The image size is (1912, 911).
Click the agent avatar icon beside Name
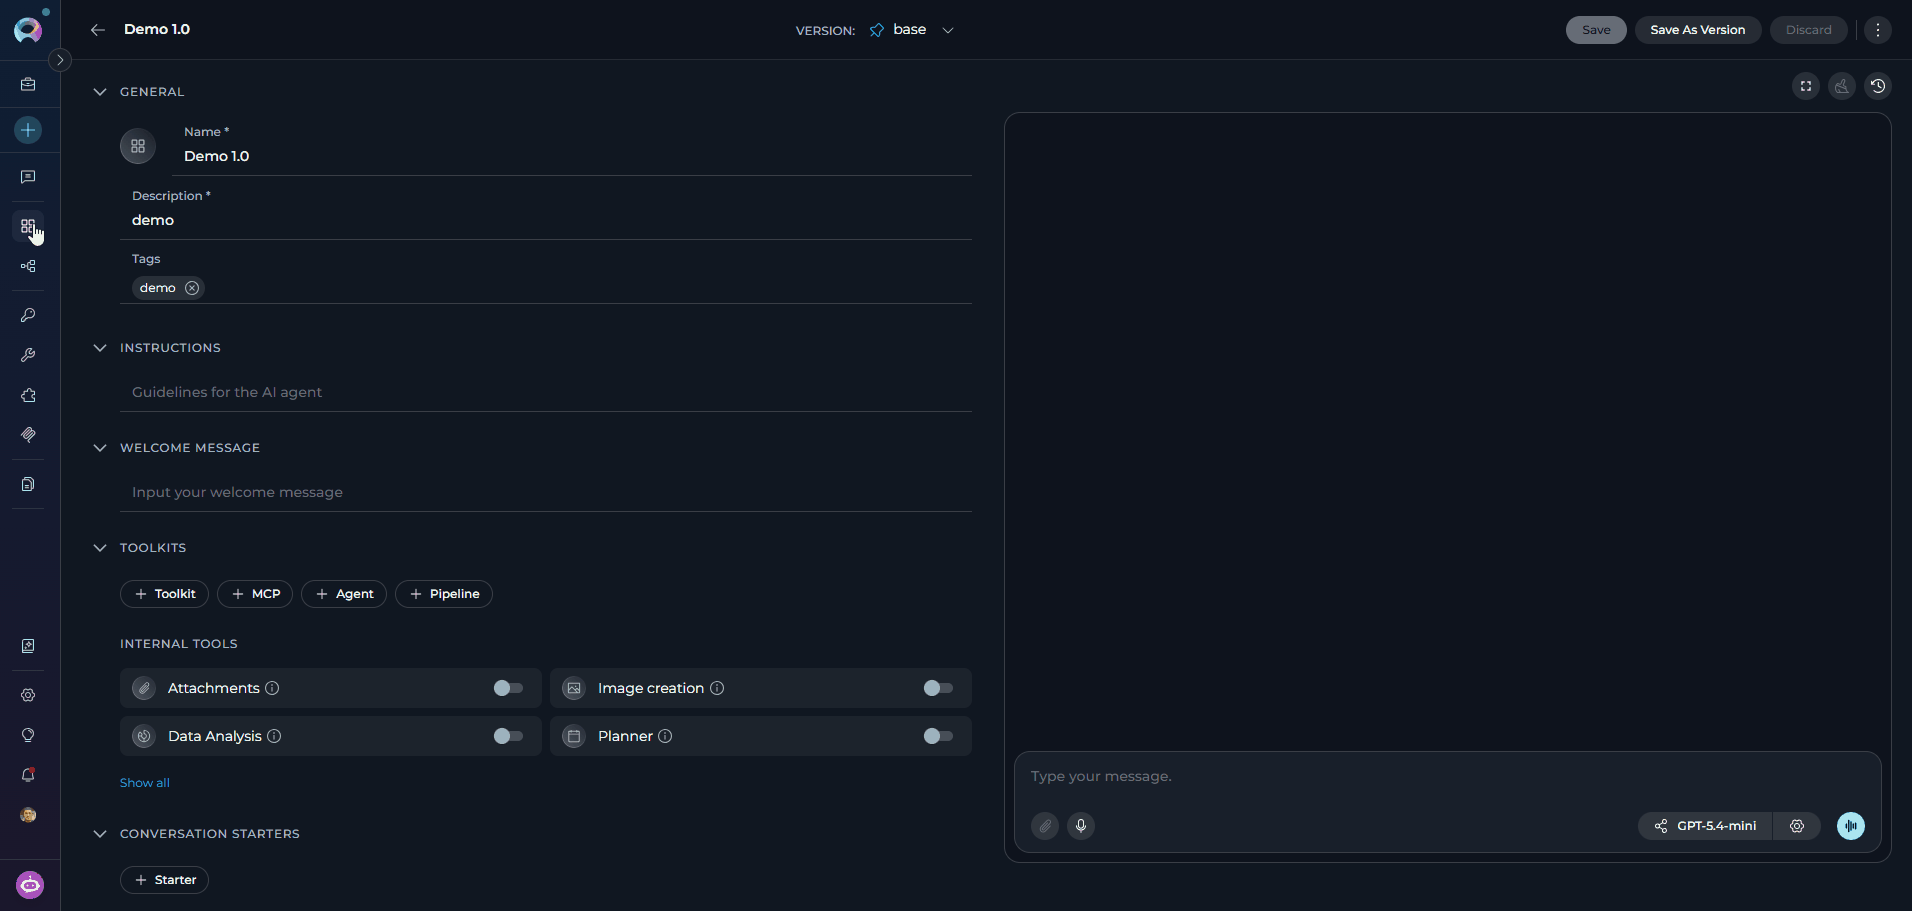pyautogui.click(x=138, y=146)
